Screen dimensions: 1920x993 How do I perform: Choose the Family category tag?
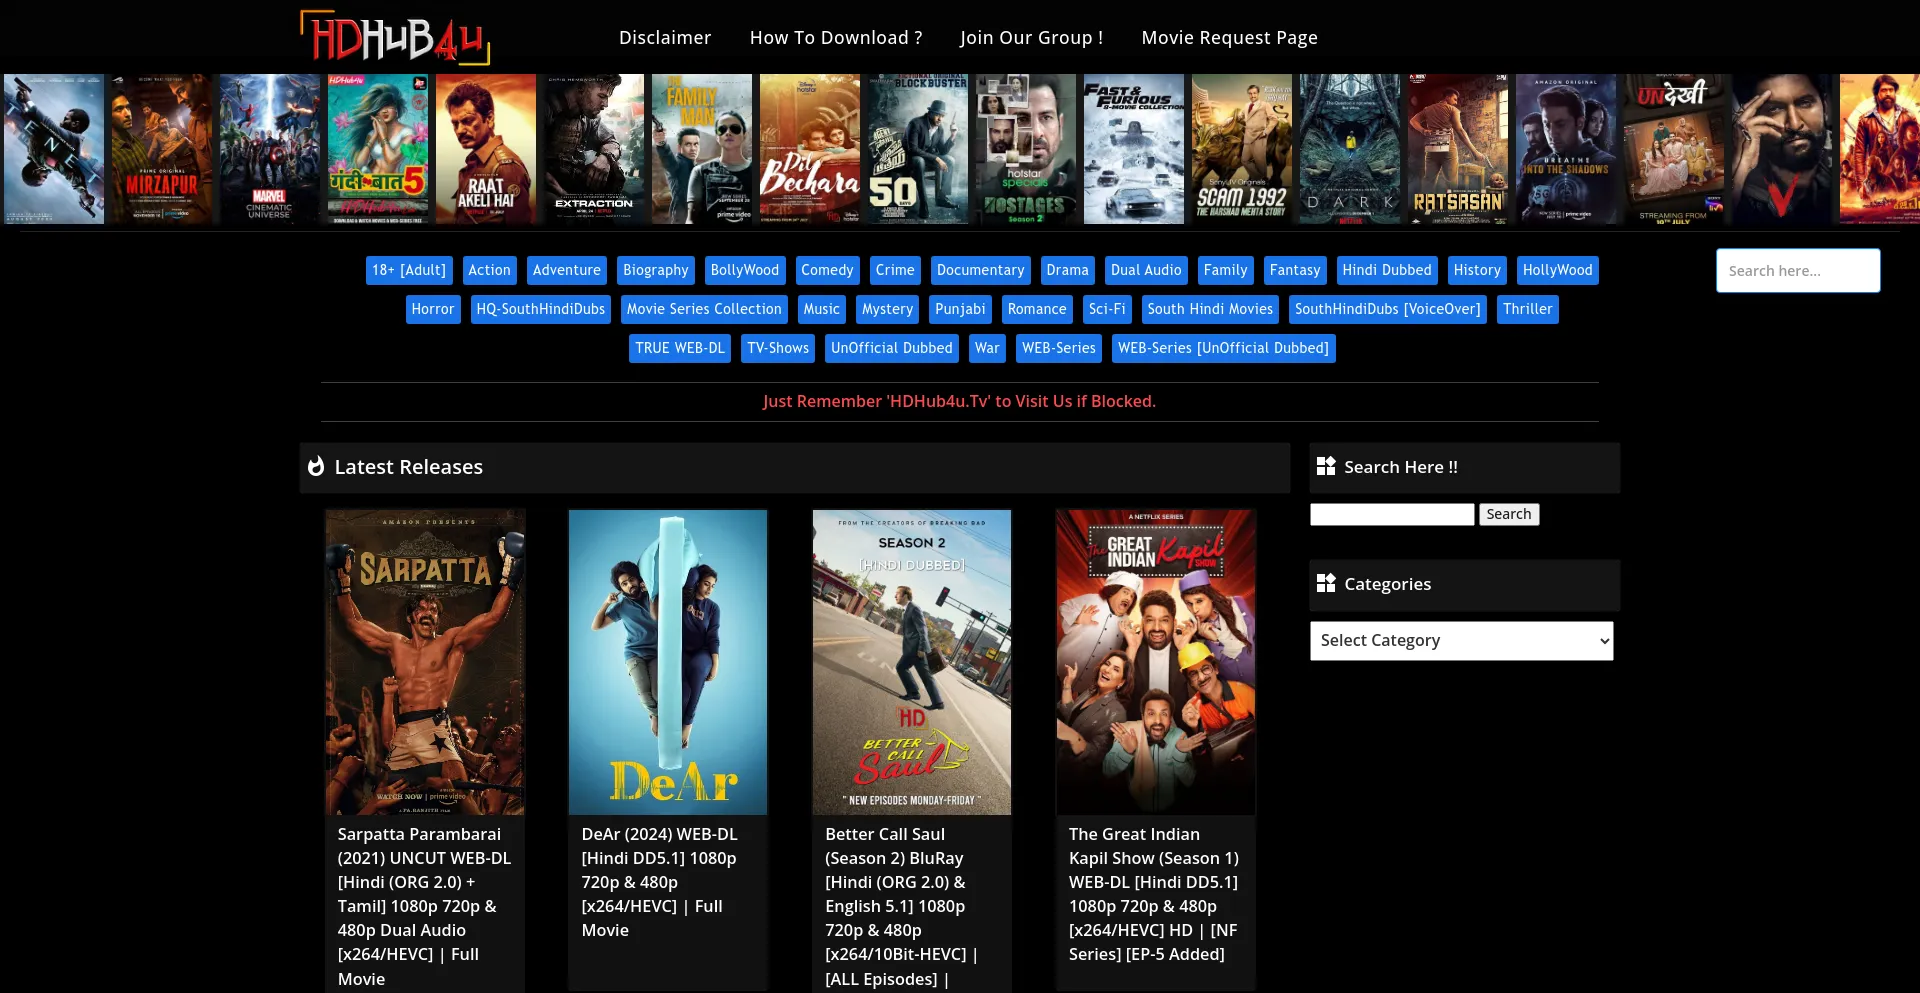1226,270
